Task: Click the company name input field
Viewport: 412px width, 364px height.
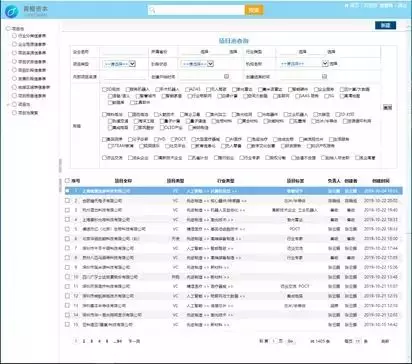Action: coord(123,52)
